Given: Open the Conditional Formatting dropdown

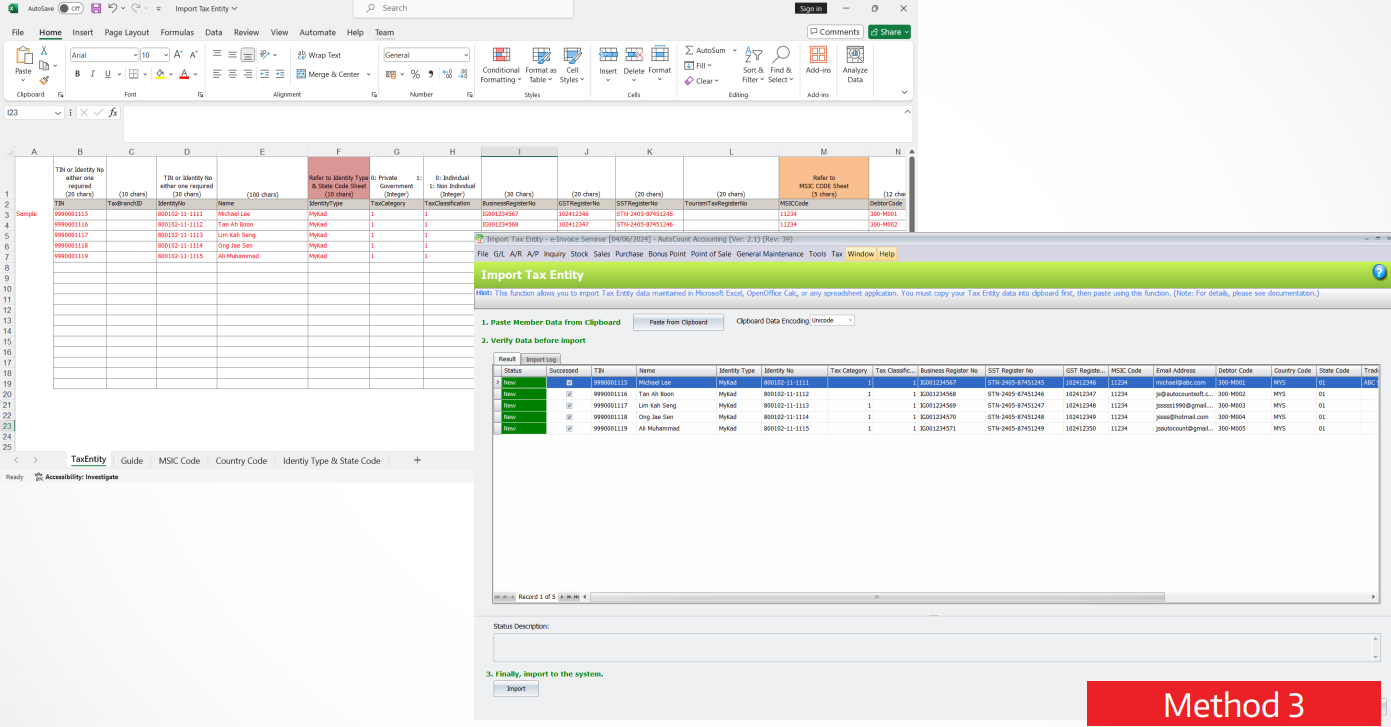Looking at the screenshot, I should click(x=501, y=63).
